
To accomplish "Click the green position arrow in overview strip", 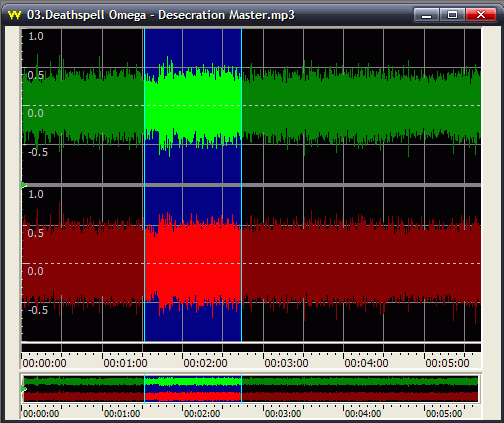I will (24, 389).
